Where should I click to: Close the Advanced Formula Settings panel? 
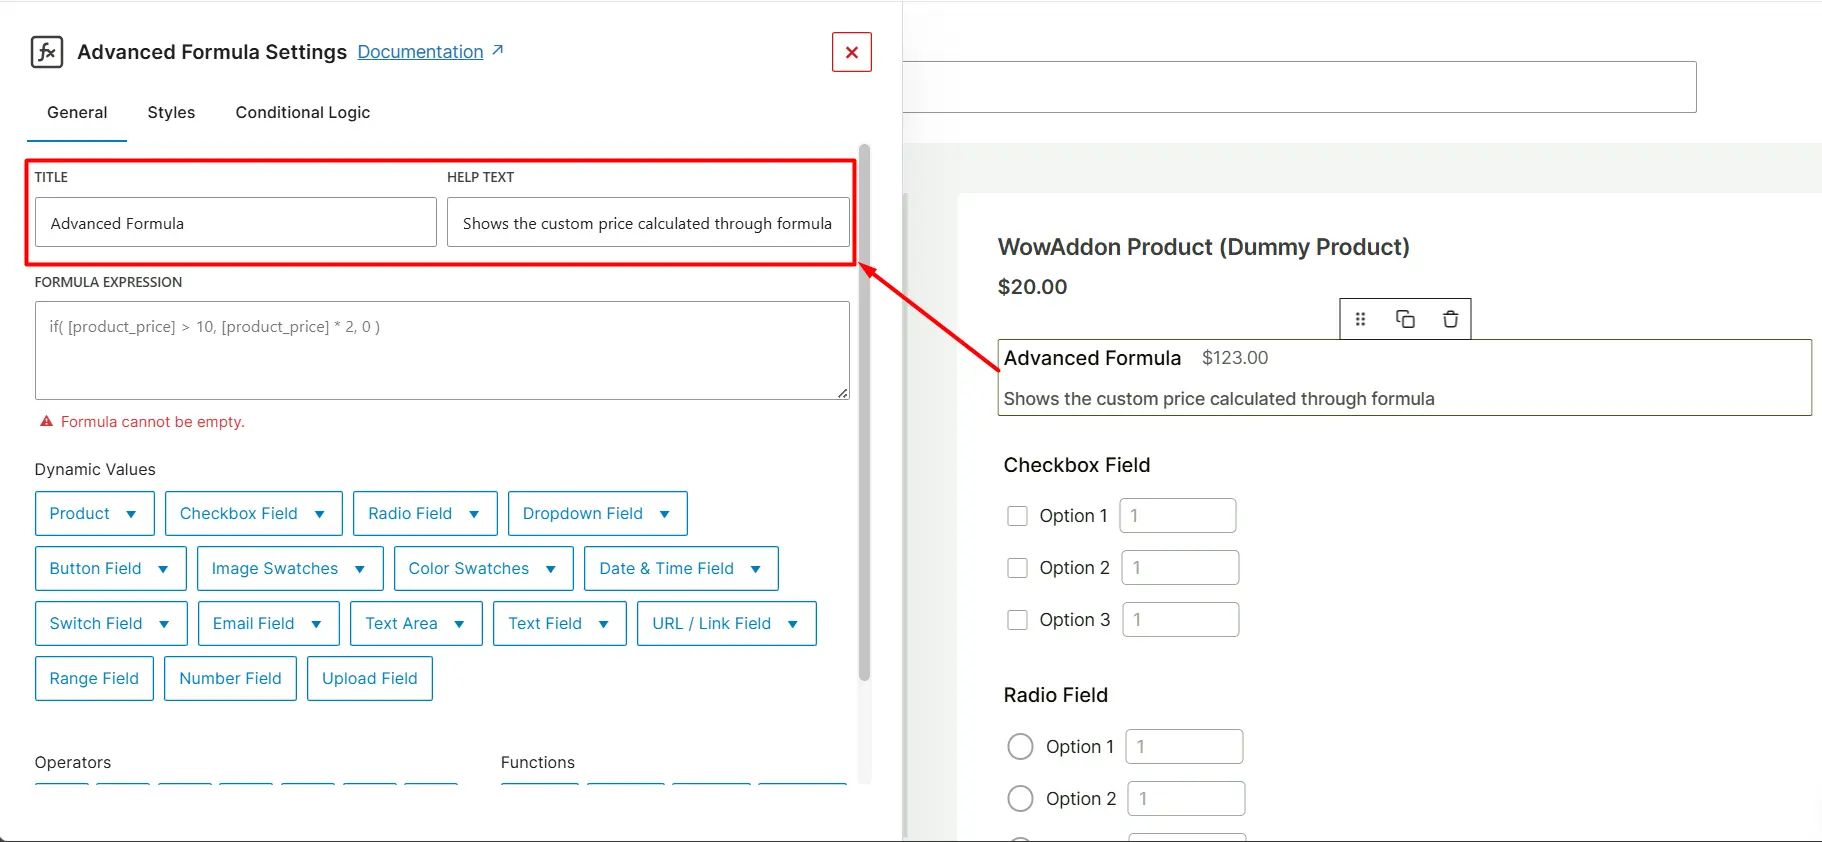pos(851,52)
